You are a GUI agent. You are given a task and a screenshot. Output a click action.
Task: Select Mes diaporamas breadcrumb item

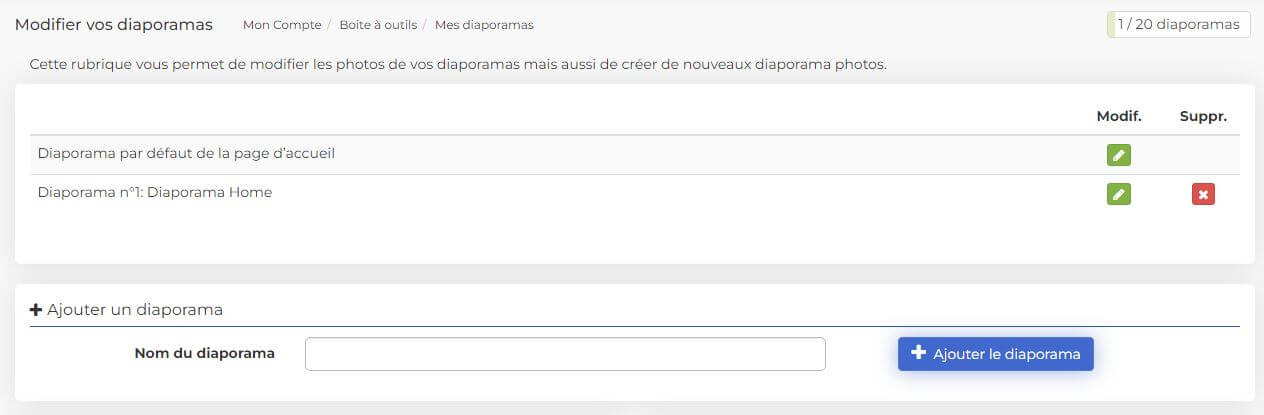tap(484, 25)
